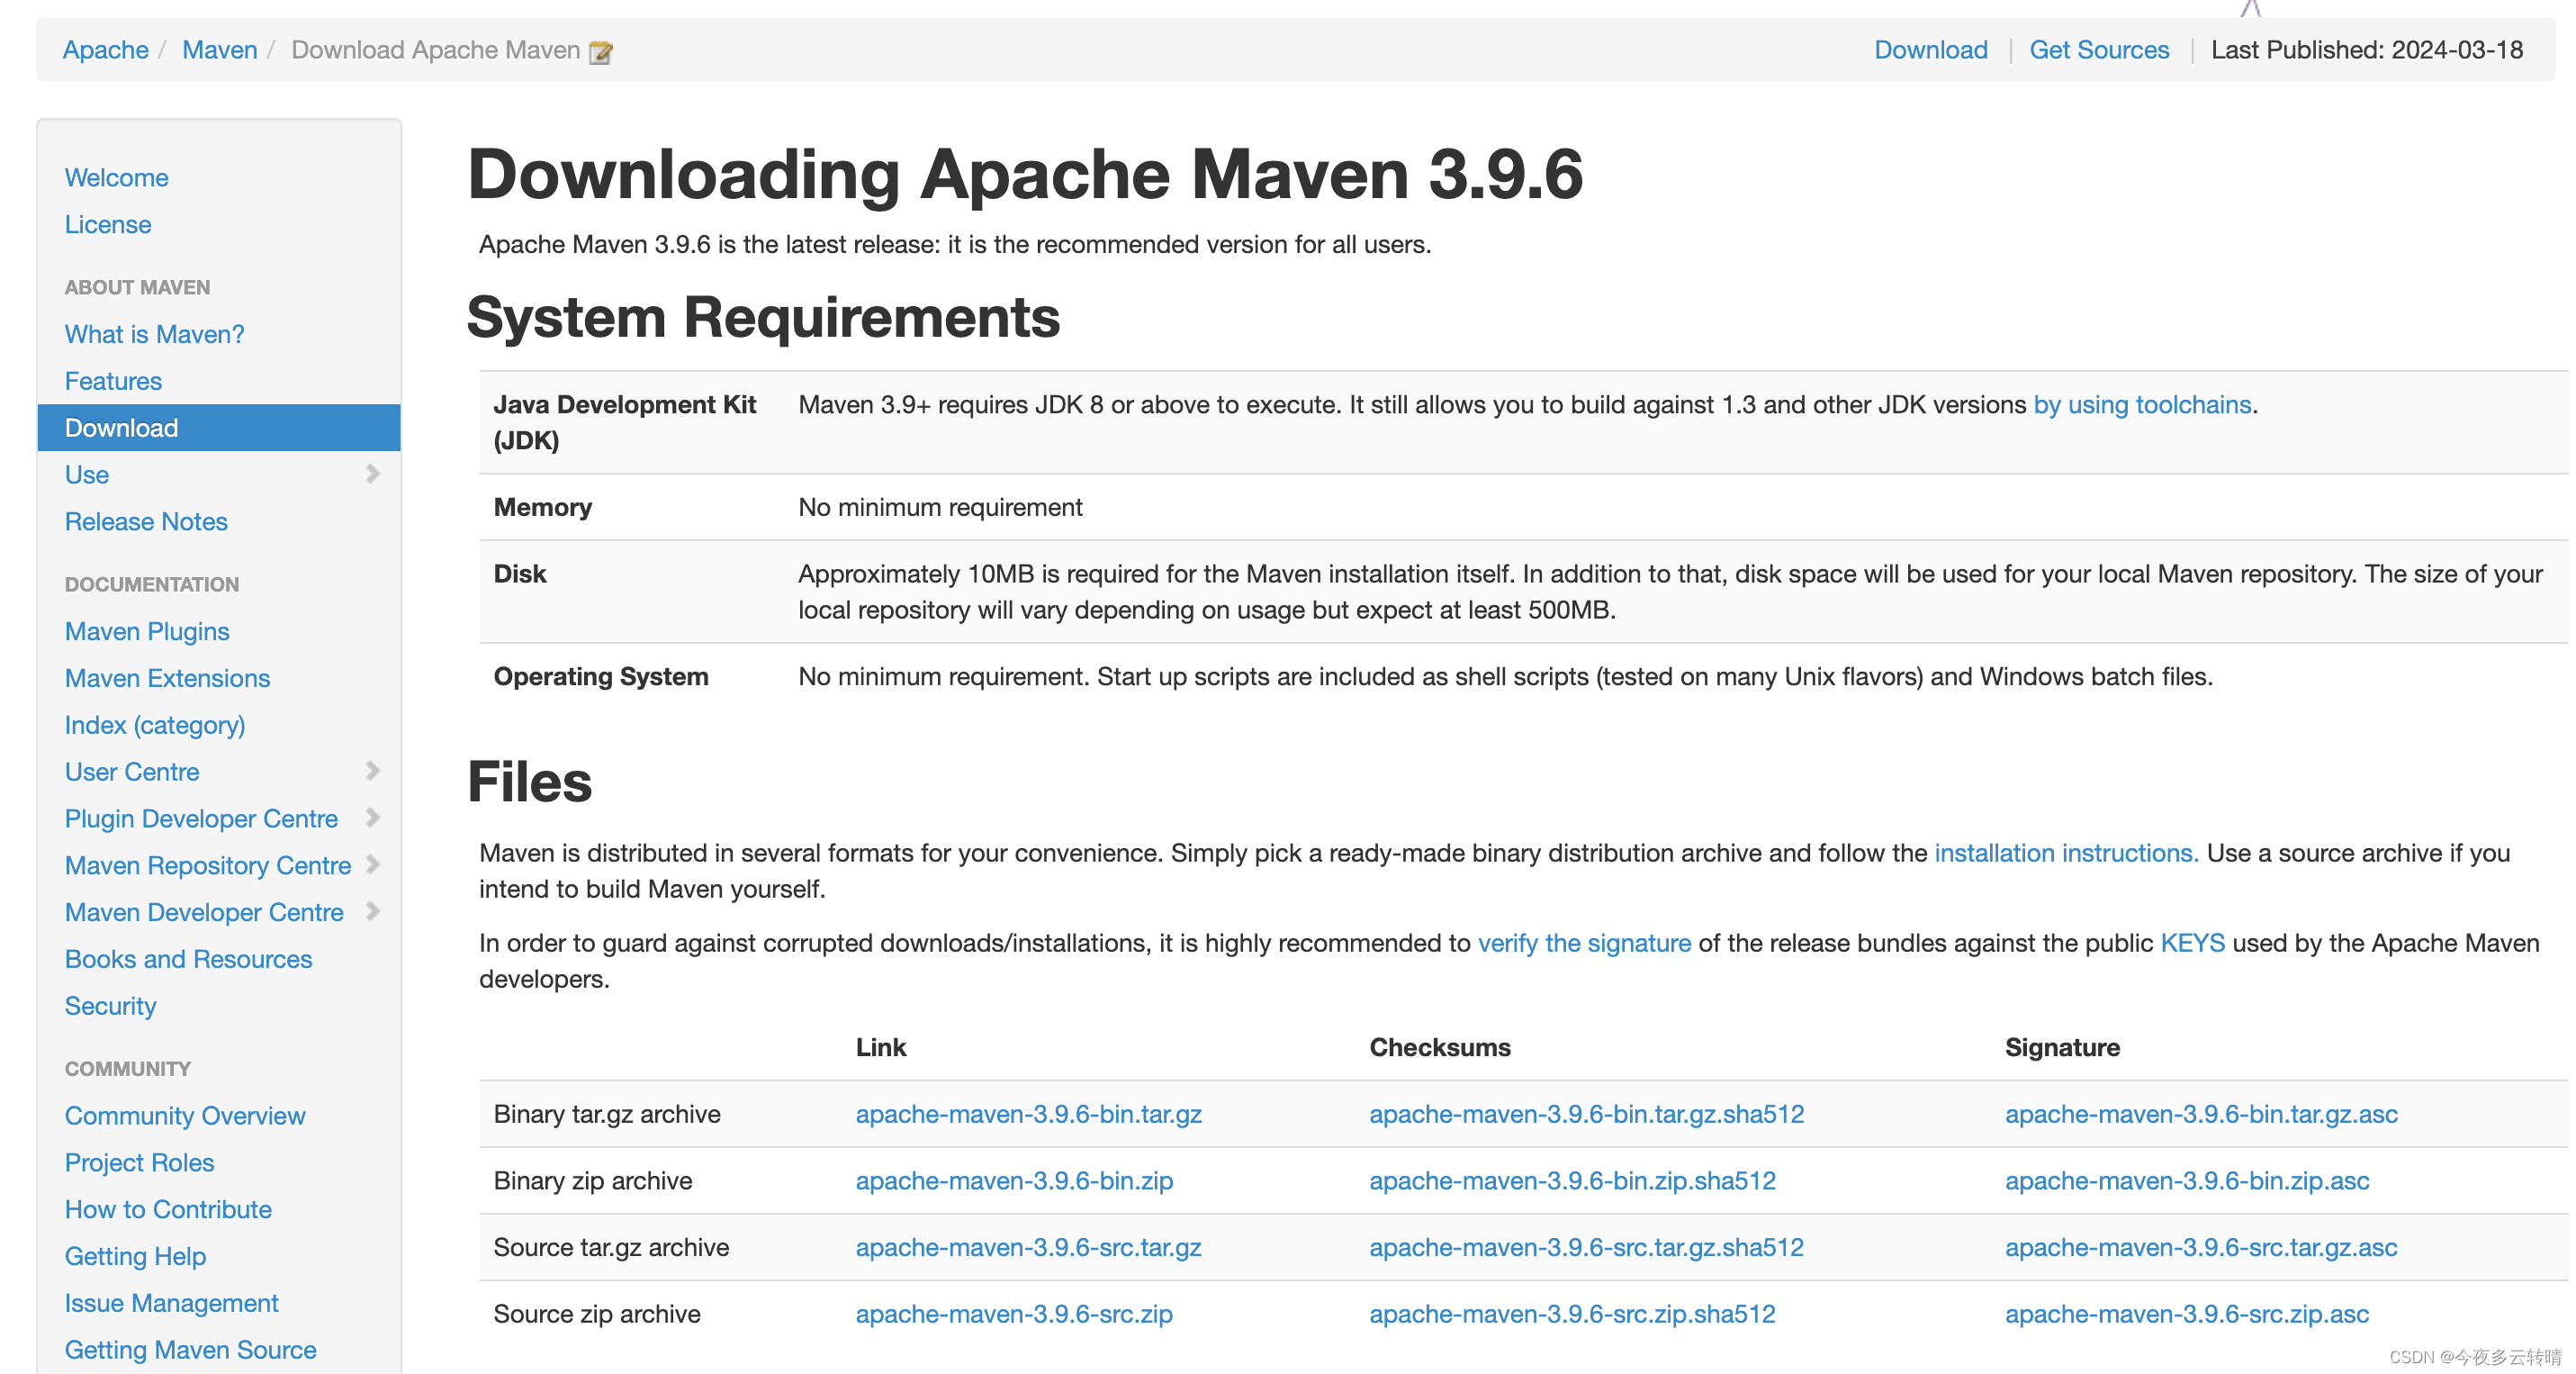Click the Download link in top navigation

coord(1930,49)
